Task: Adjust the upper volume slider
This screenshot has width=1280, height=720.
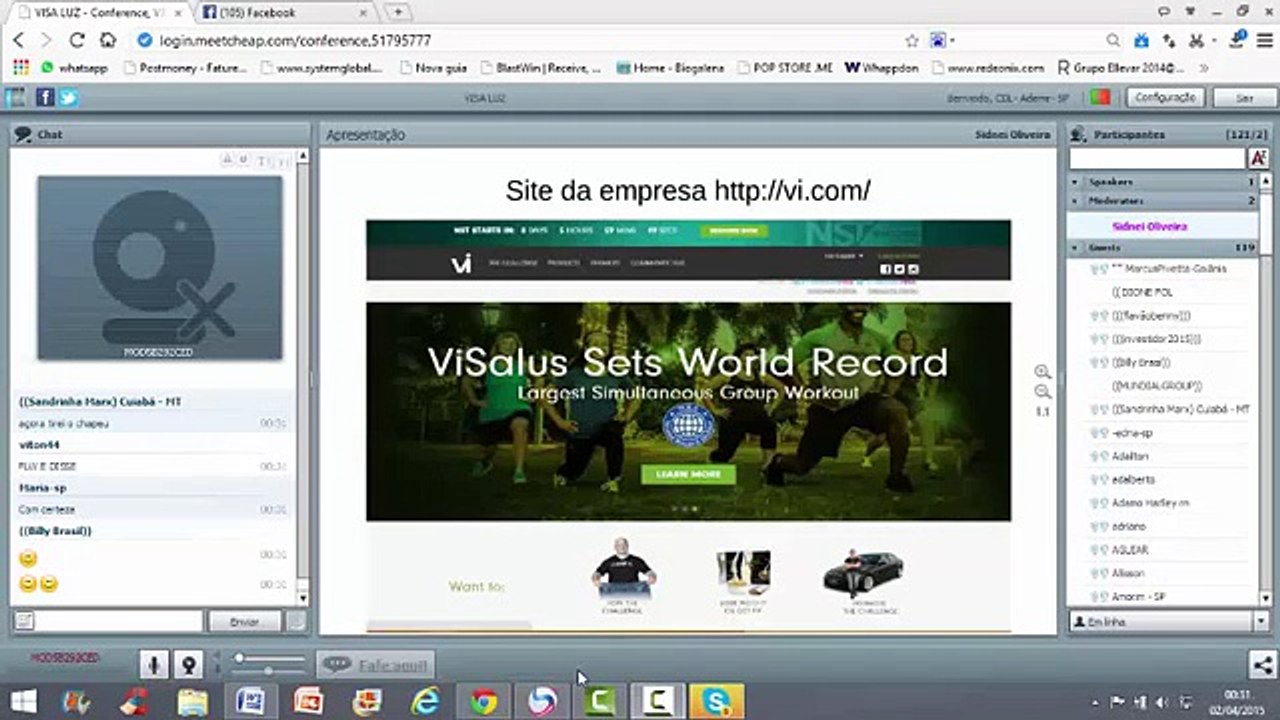Action: click(270, 657)
